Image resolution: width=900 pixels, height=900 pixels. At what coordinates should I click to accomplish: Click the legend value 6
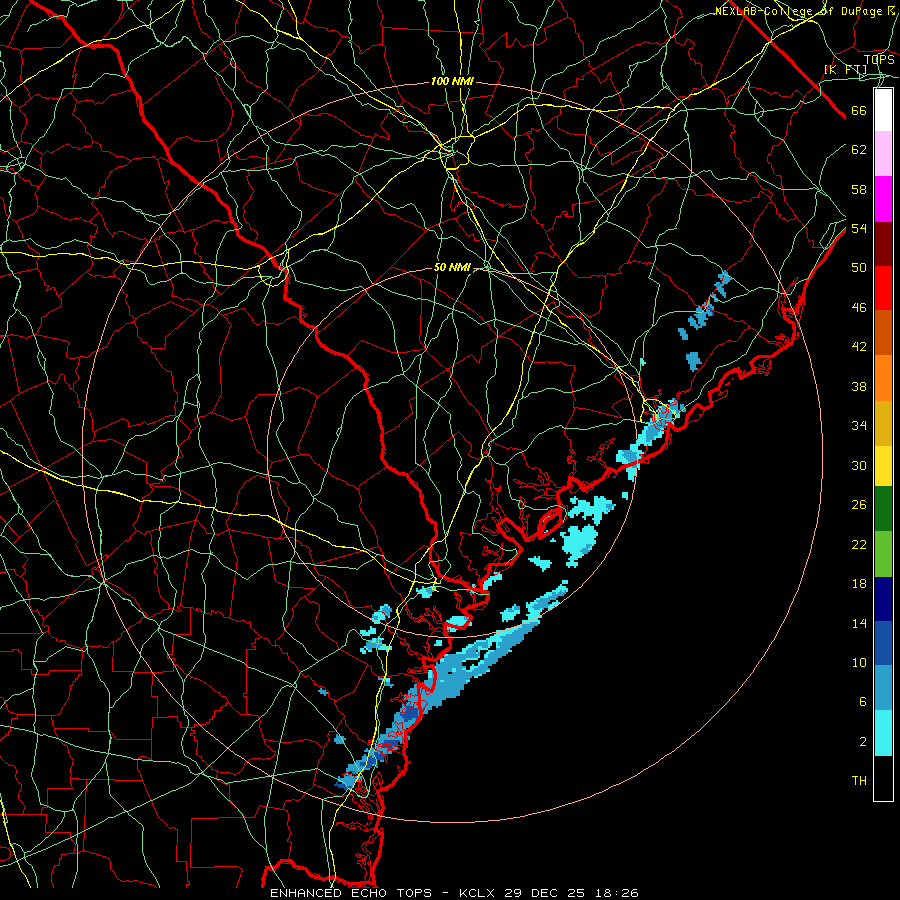click(x=863, y=702)
